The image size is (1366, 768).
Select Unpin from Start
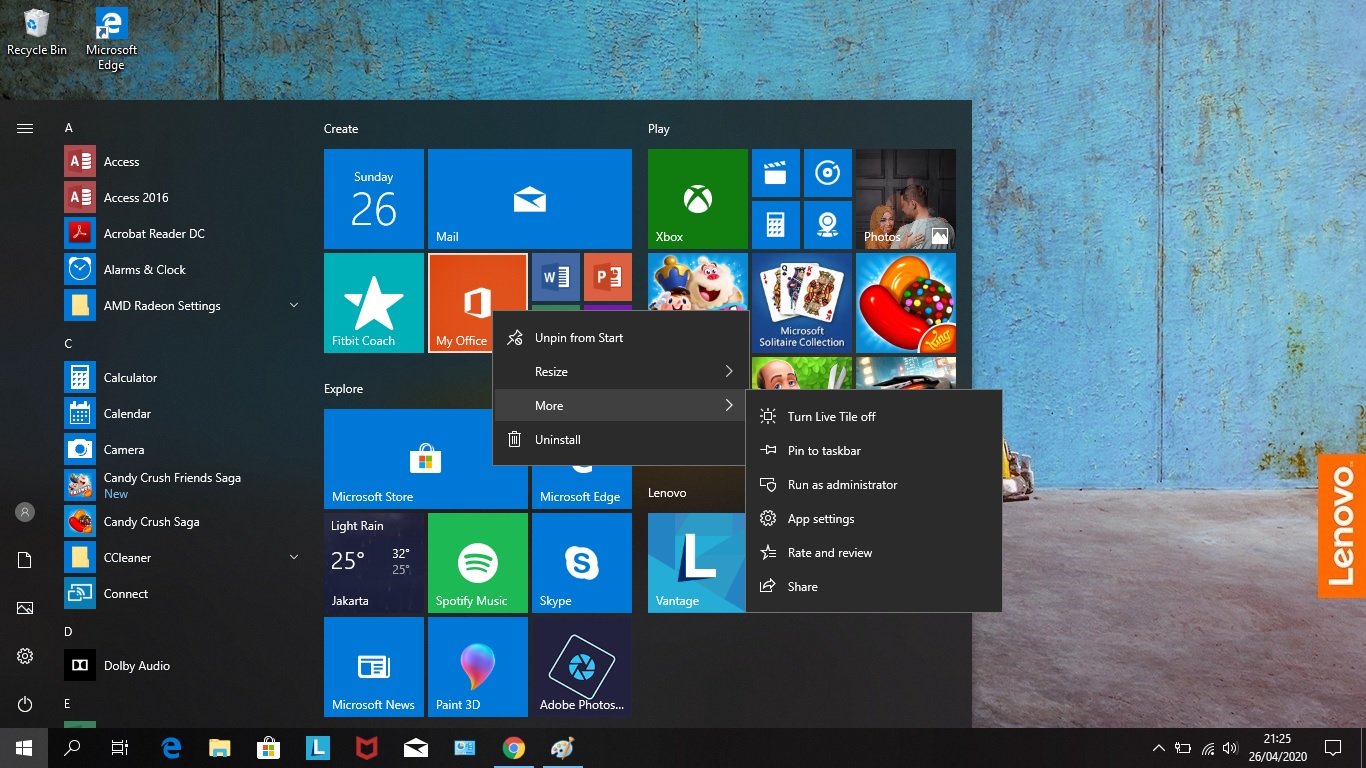620,337
